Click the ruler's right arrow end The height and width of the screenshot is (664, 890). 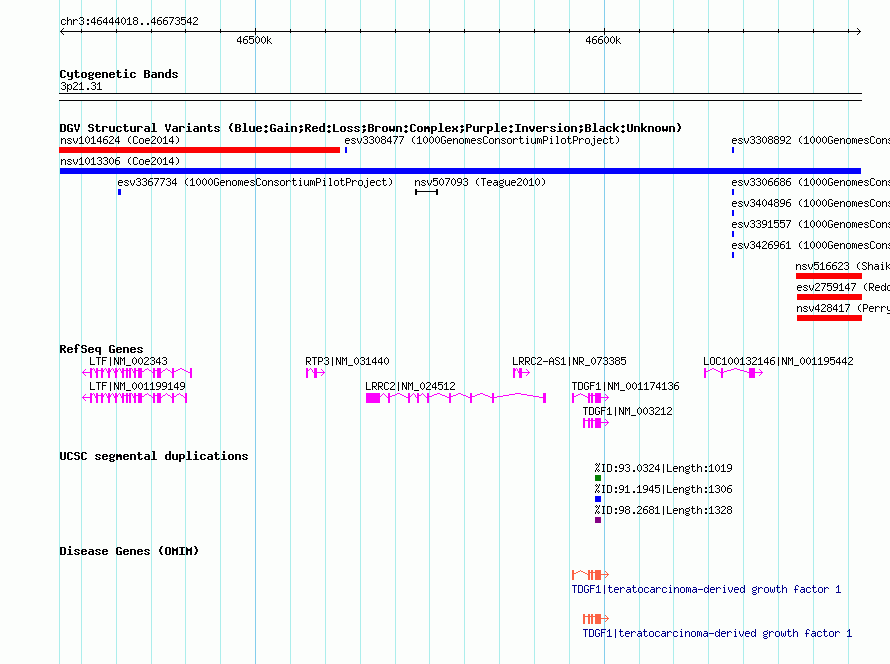coord(858,31)
